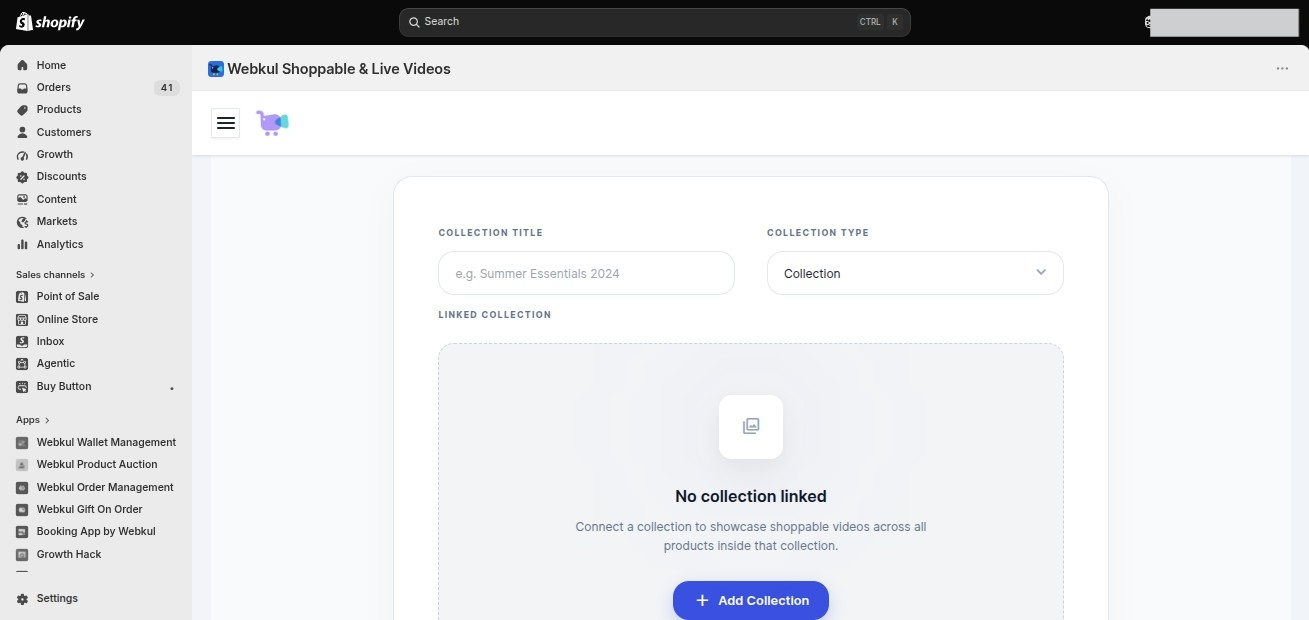Expand the Apps section chevron

point(47,420)
